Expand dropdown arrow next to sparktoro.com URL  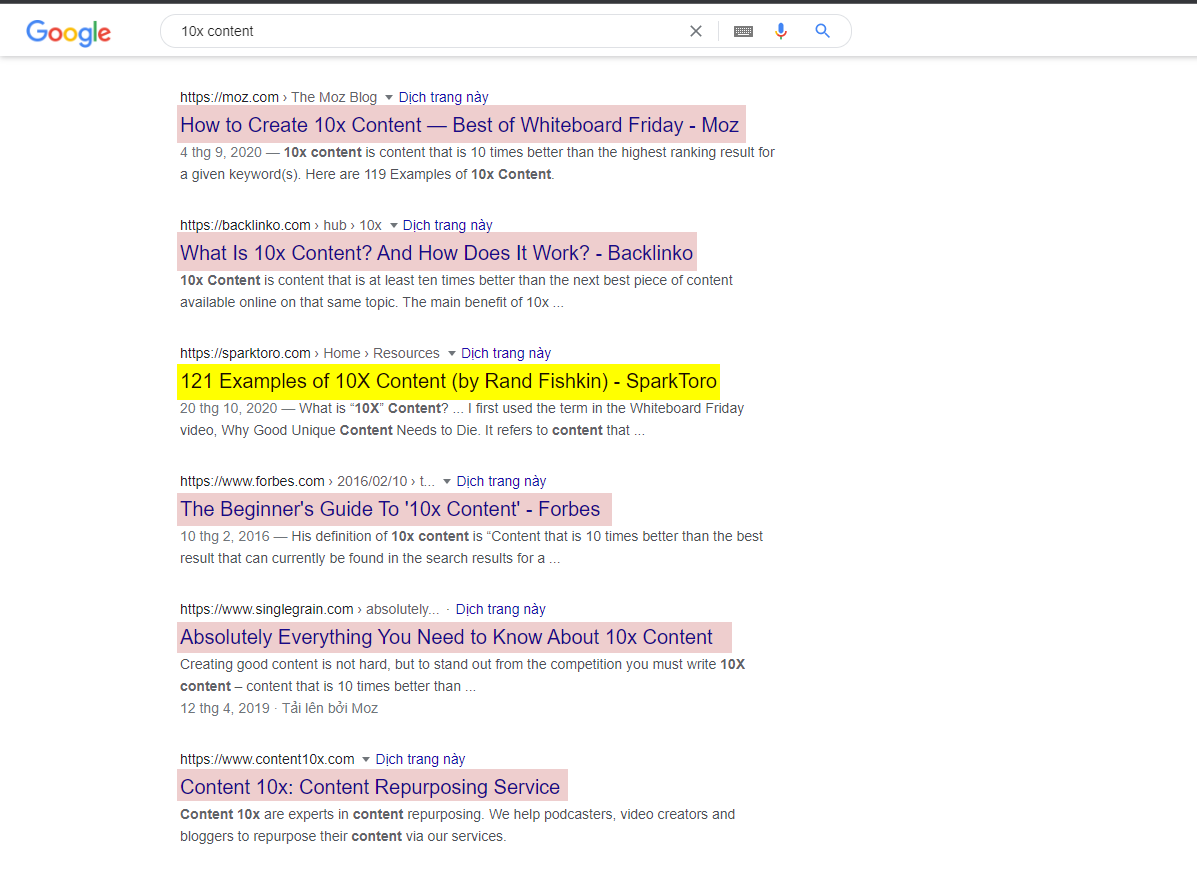(x=452, y=354)
